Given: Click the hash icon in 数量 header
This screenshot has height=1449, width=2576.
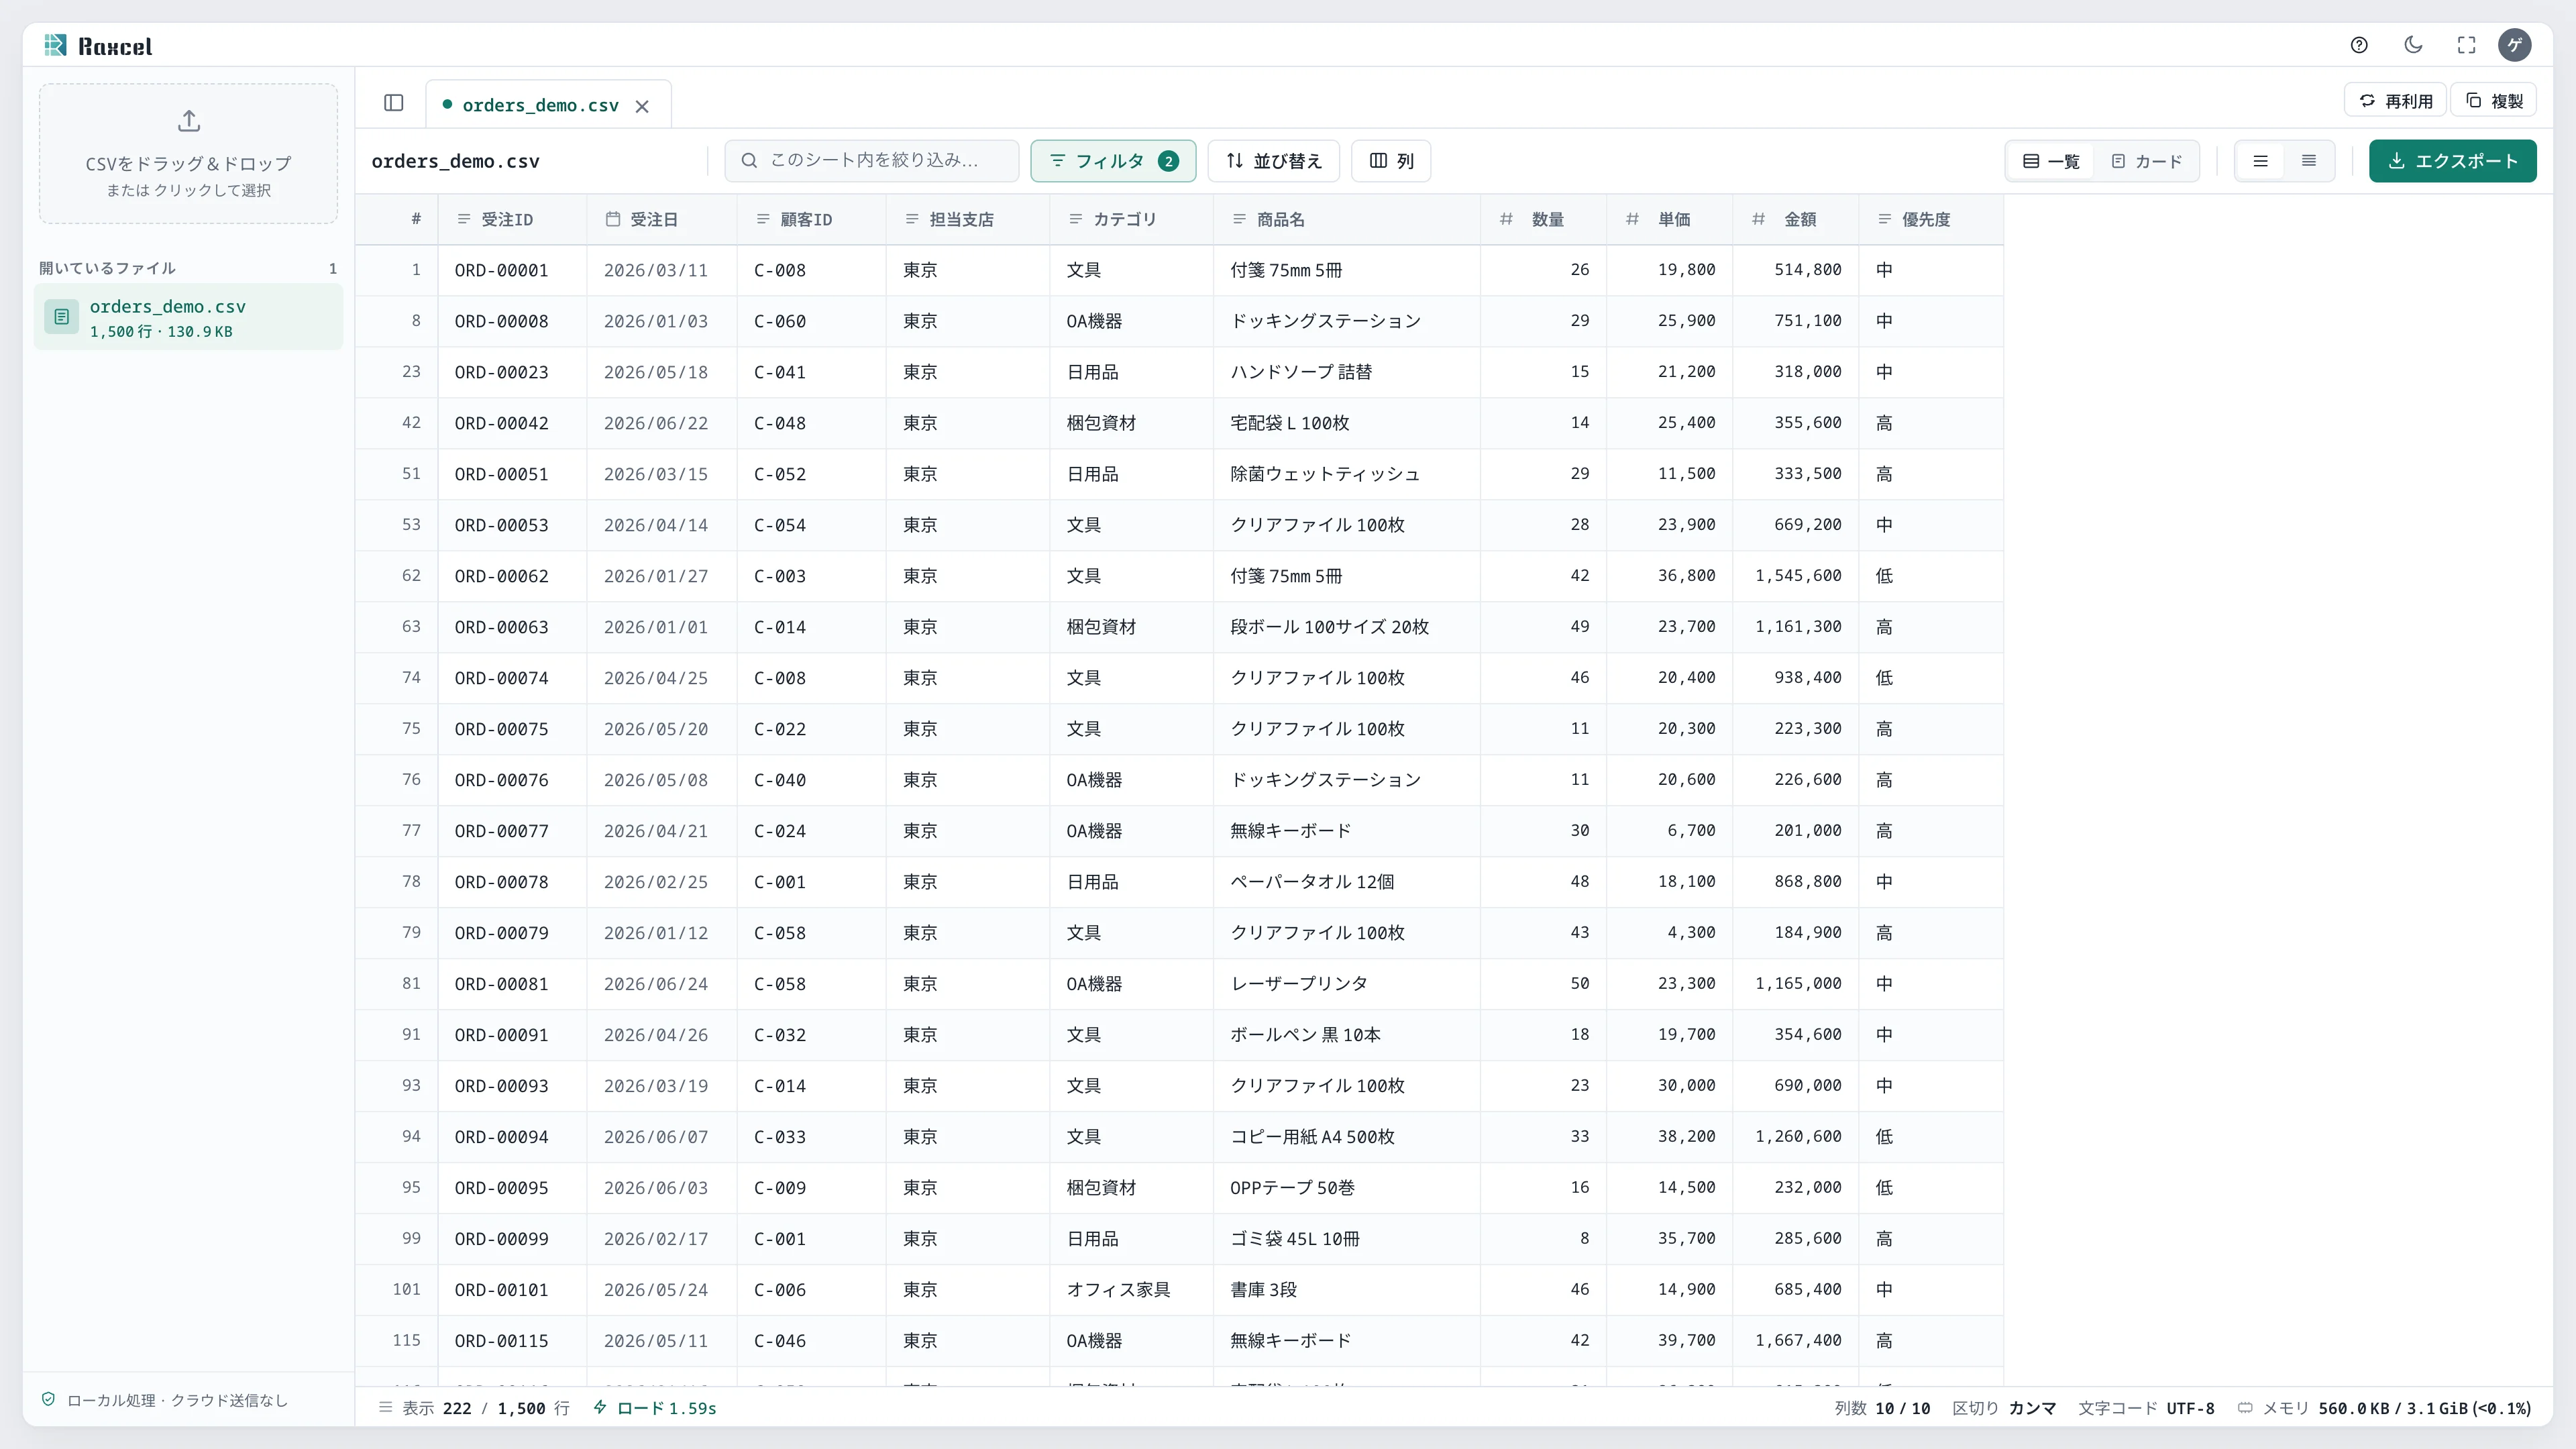Looking at the screenshot, I should (1506, 219).
